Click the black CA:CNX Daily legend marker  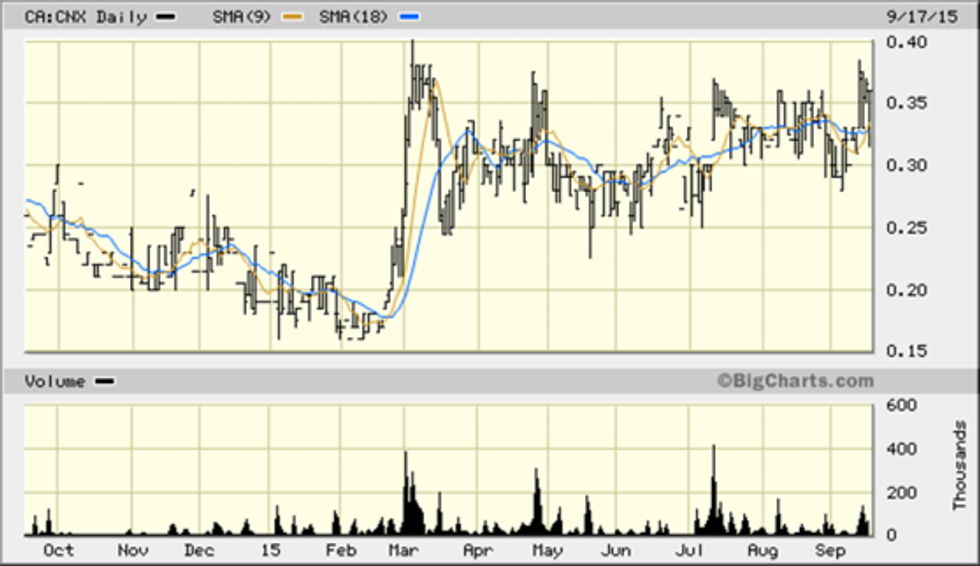pyautogui.click(x=166, y=17)
